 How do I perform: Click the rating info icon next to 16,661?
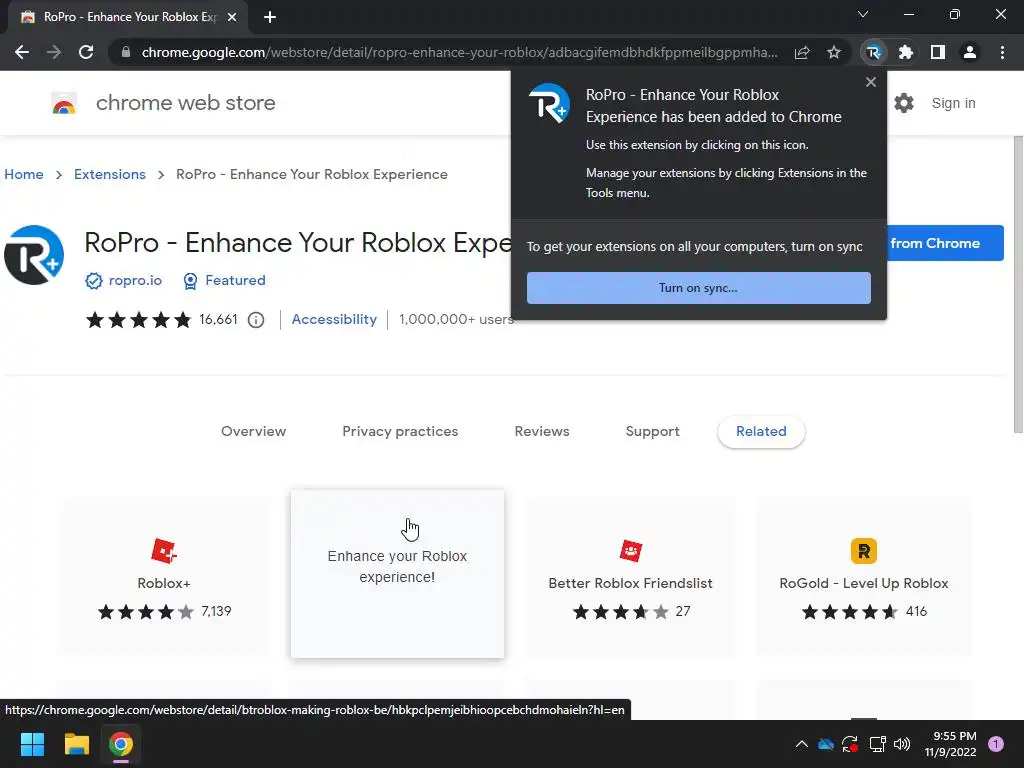coord(256,320)
